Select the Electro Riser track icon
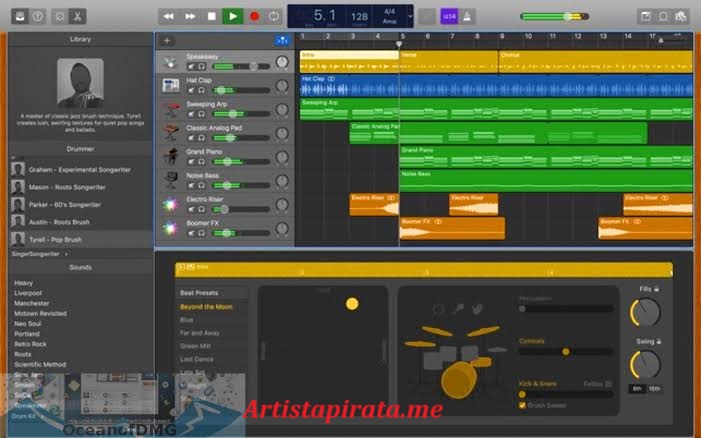This screenshot has width=701, height=438. click(170, 205)
